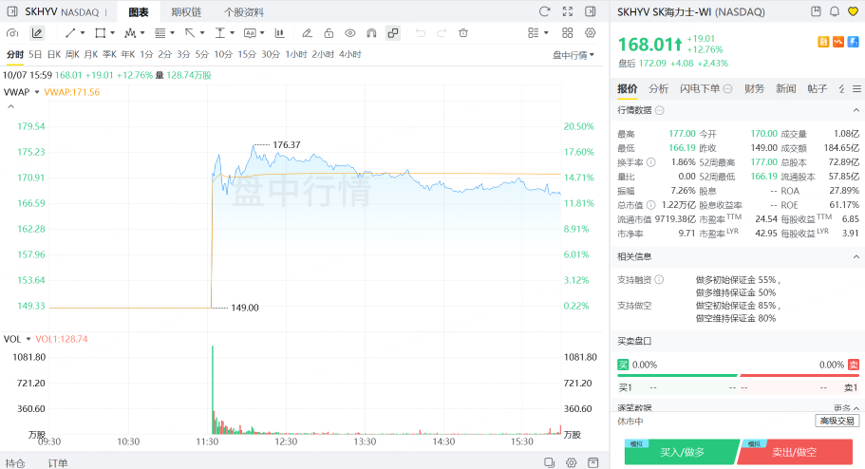The height and width of the screenshot is (469, 865).
Task: Open the text annotation tool dropdown arrow
Action: click(x=262, y=33)
